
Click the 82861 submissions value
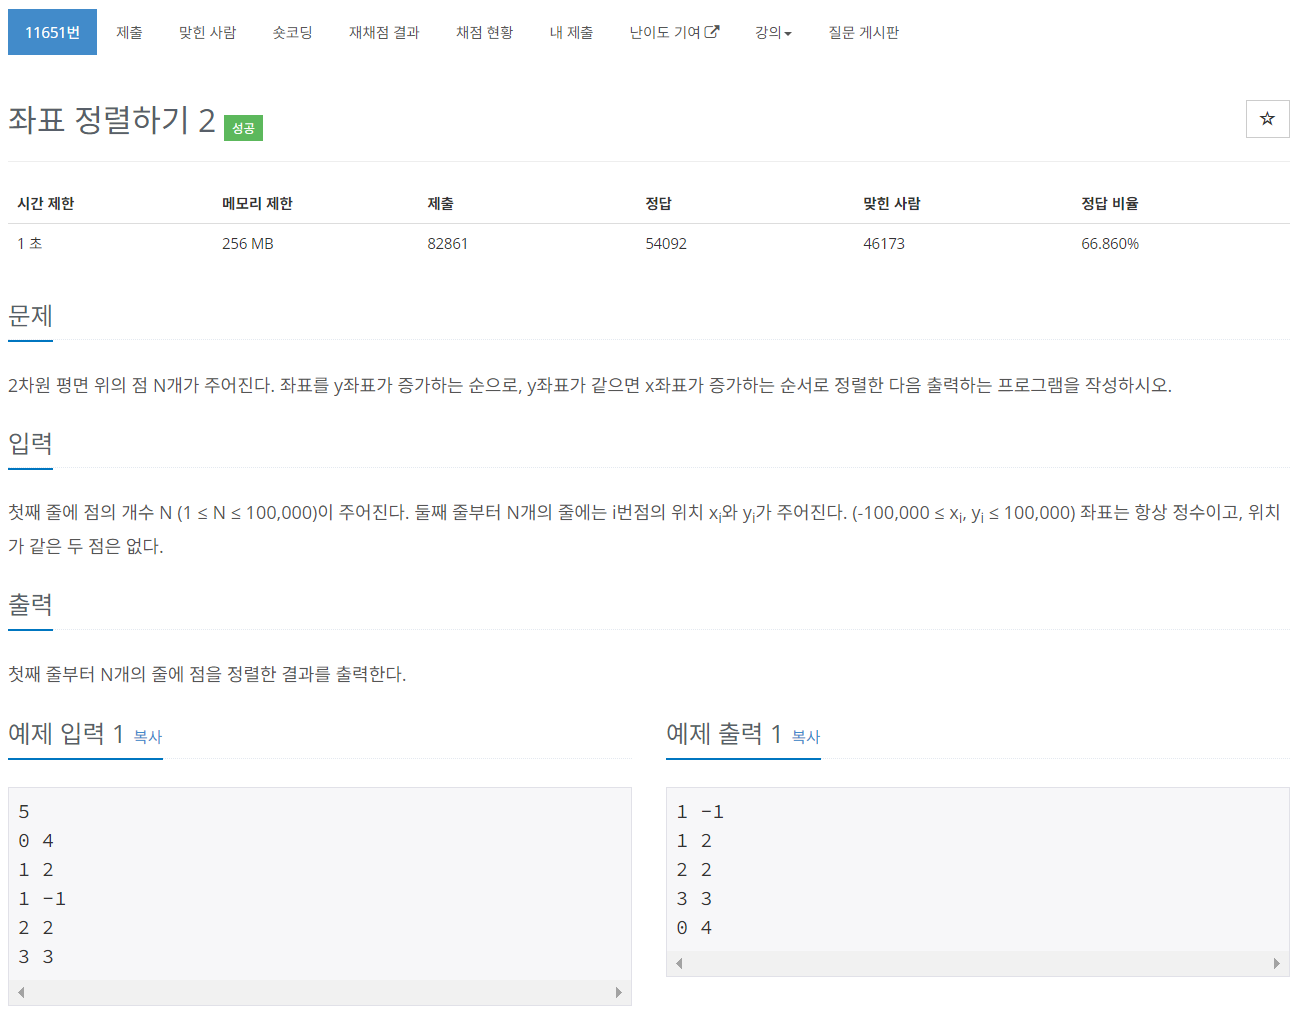pos(448,244)
